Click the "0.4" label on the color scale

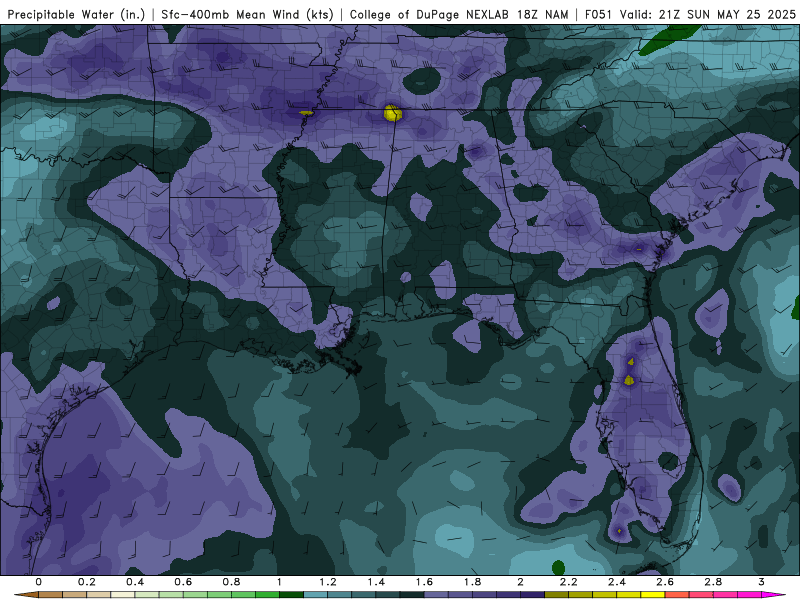pyautogui.click(x=135, y=582)
